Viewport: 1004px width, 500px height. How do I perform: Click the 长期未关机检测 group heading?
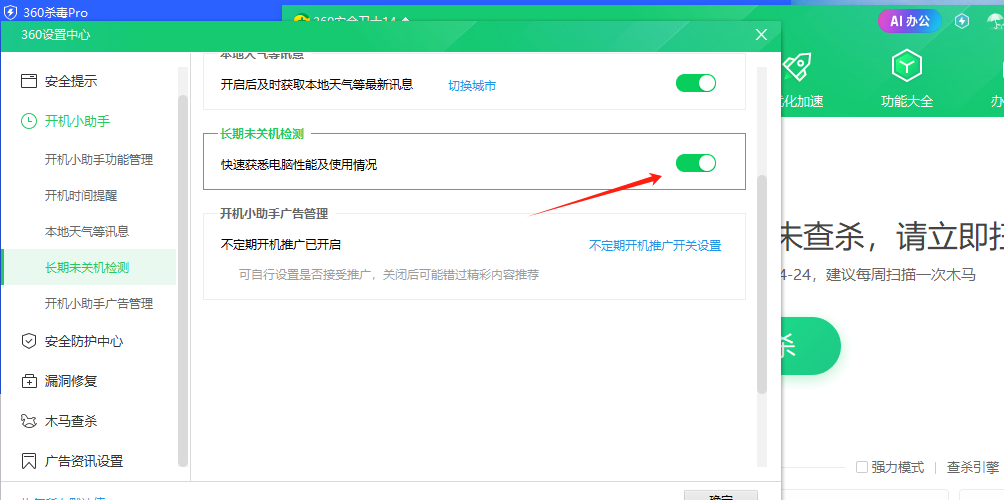[261, 134]
